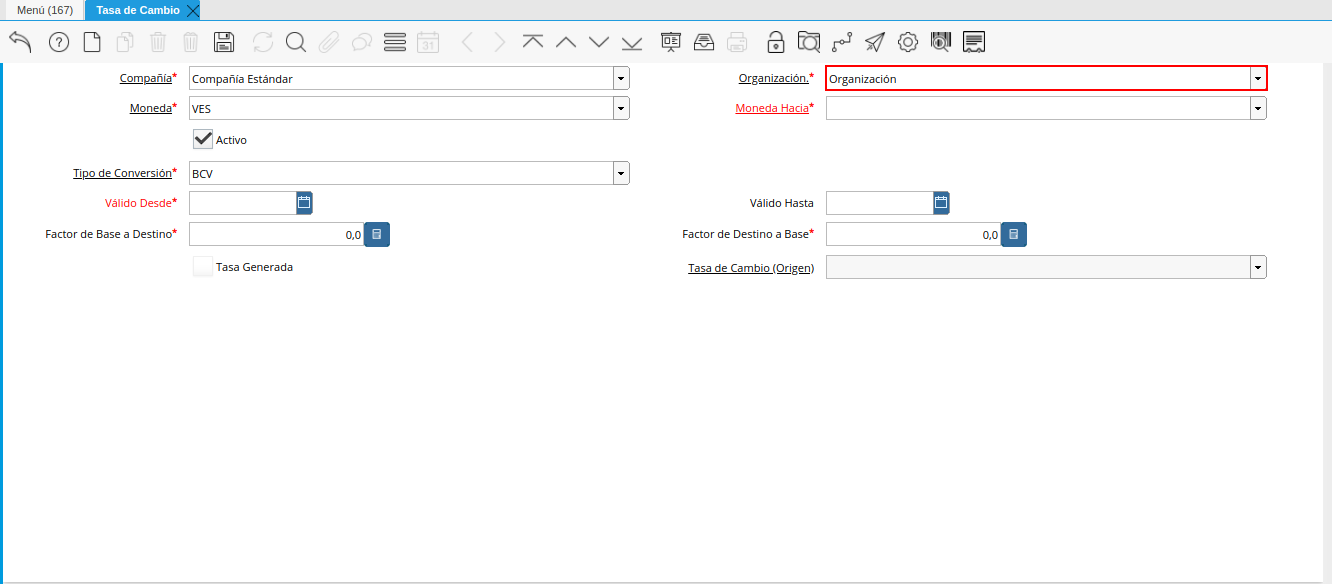Expand the Compañía dropdown arrow
This screenshot has height=584, width=1332.
[621, 78]
